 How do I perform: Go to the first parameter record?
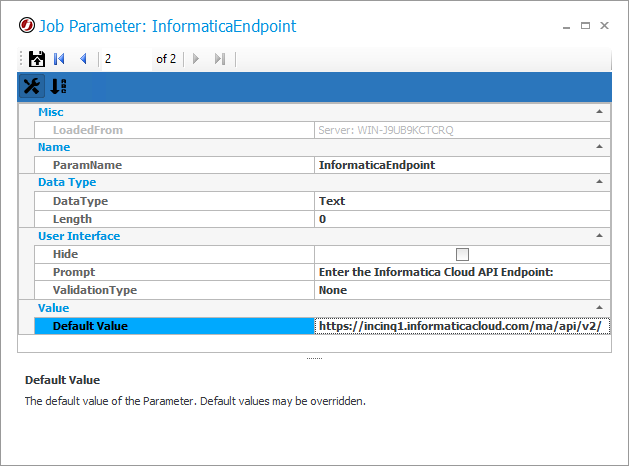pyautogui.click(x=60, y=59)
